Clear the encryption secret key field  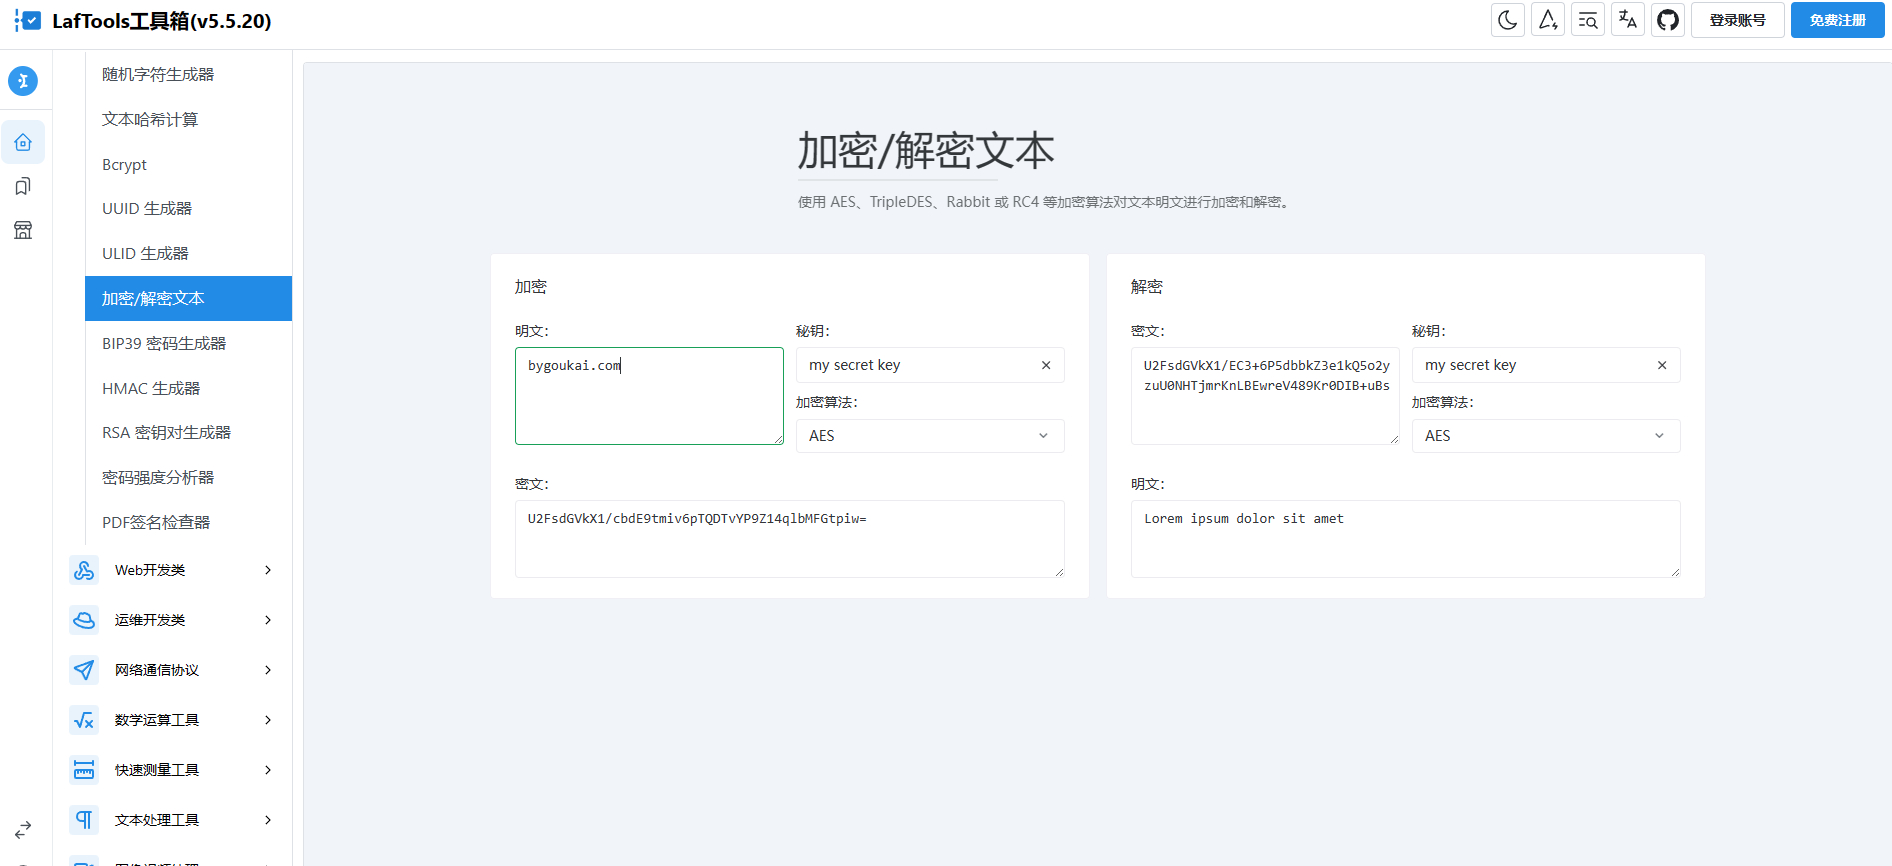coord(1046,366)
